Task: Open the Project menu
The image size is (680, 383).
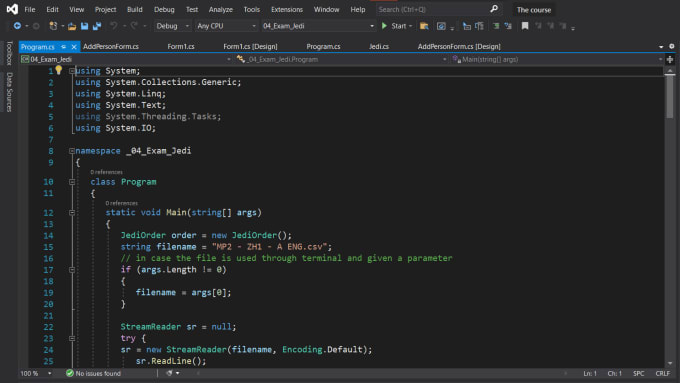Action: tap(105, 9)
